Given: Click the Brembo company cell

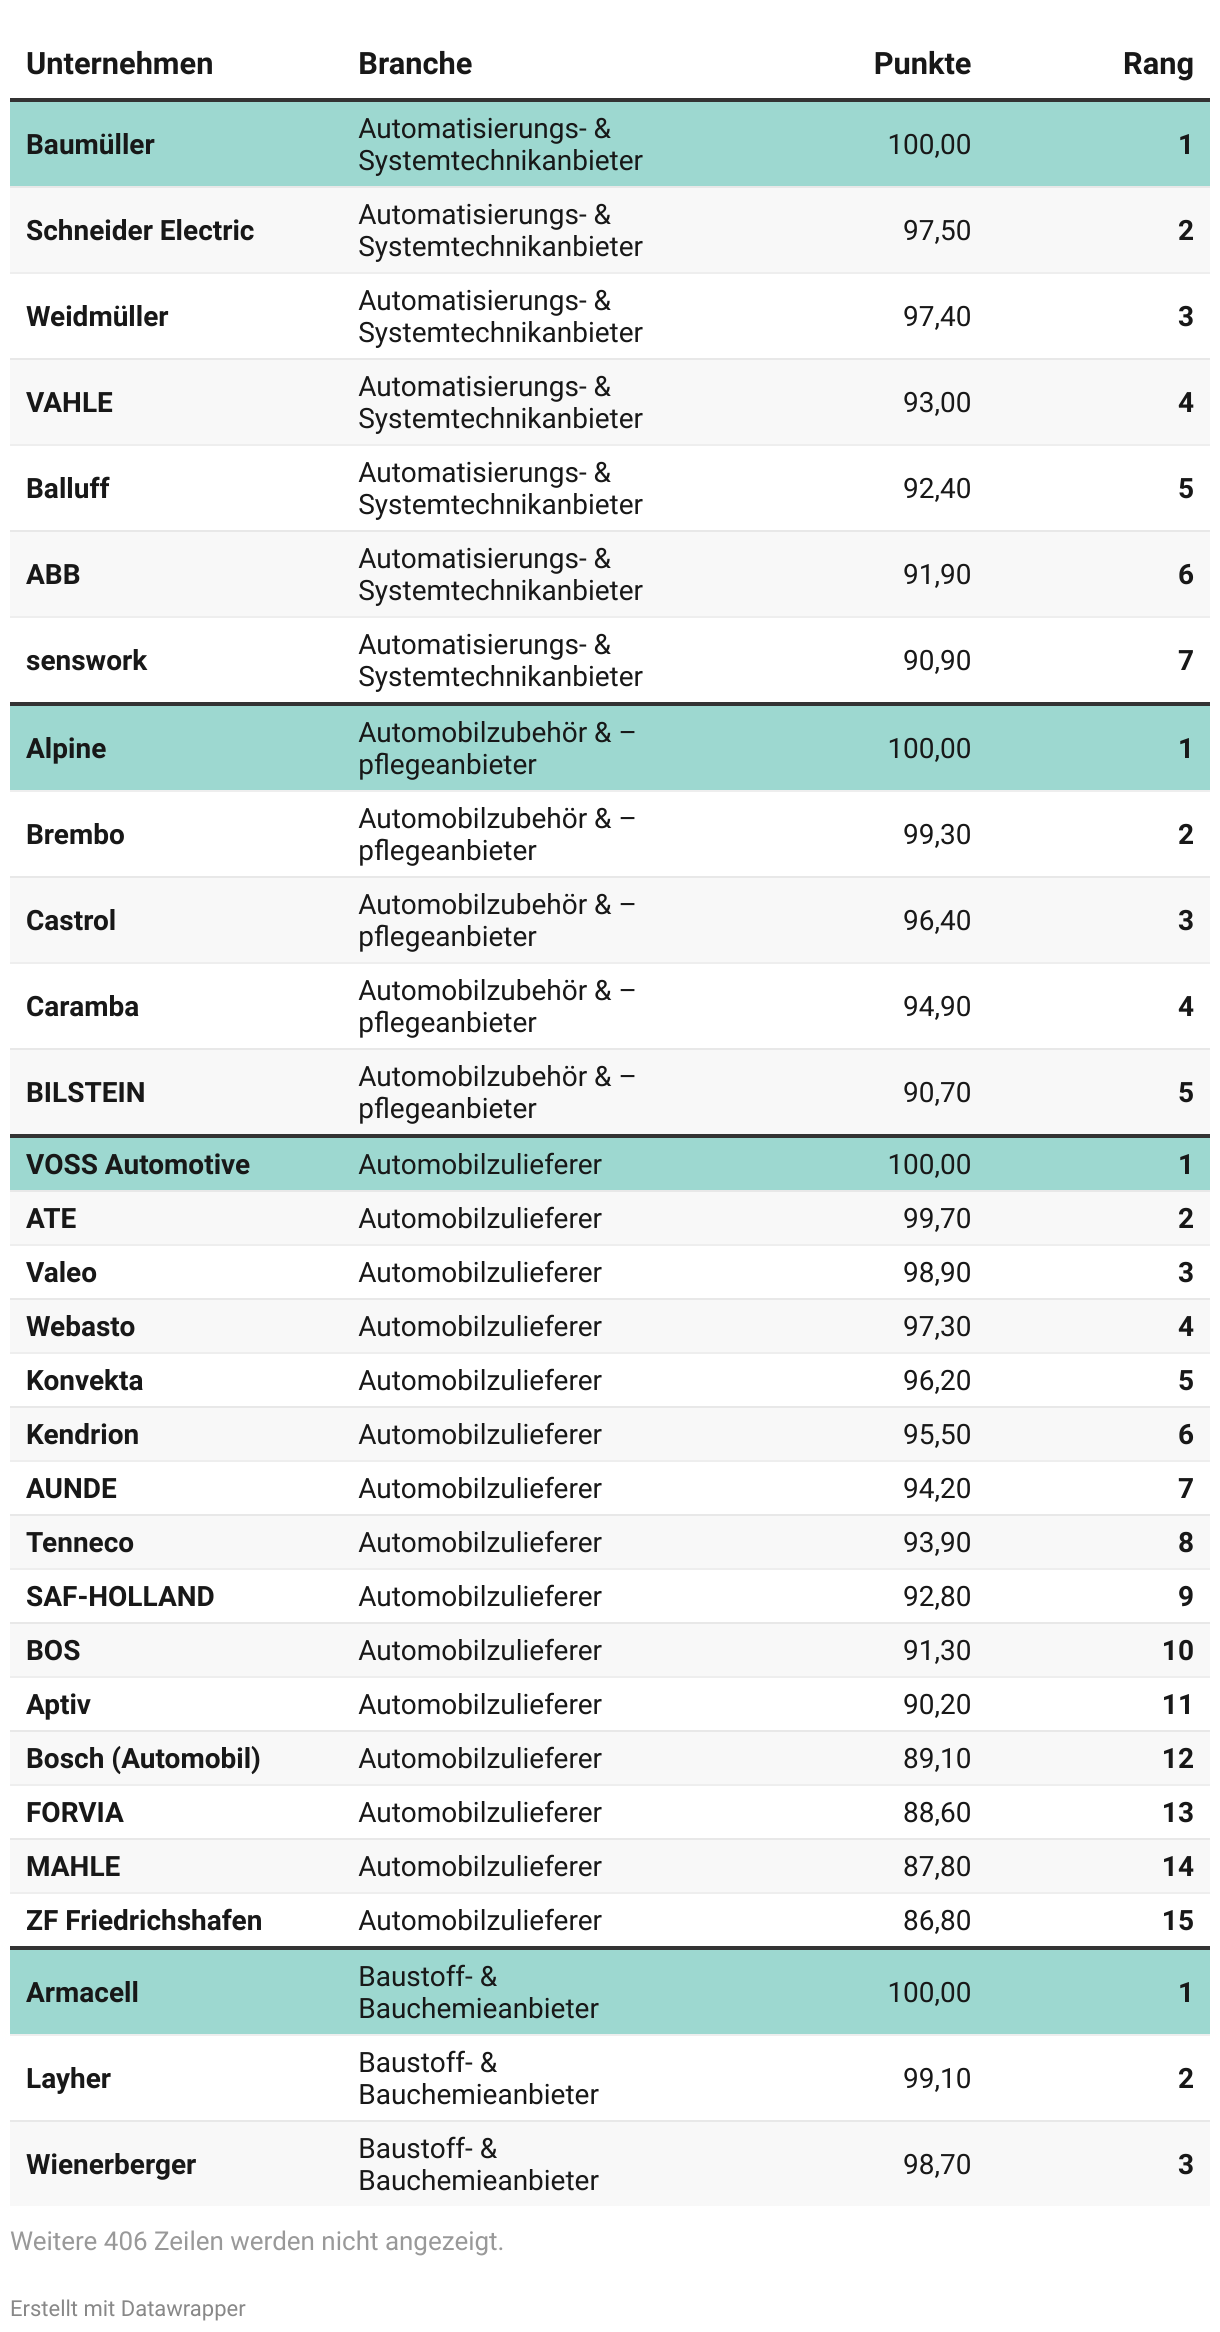Looking at the screenshot, I should point(75,834).
